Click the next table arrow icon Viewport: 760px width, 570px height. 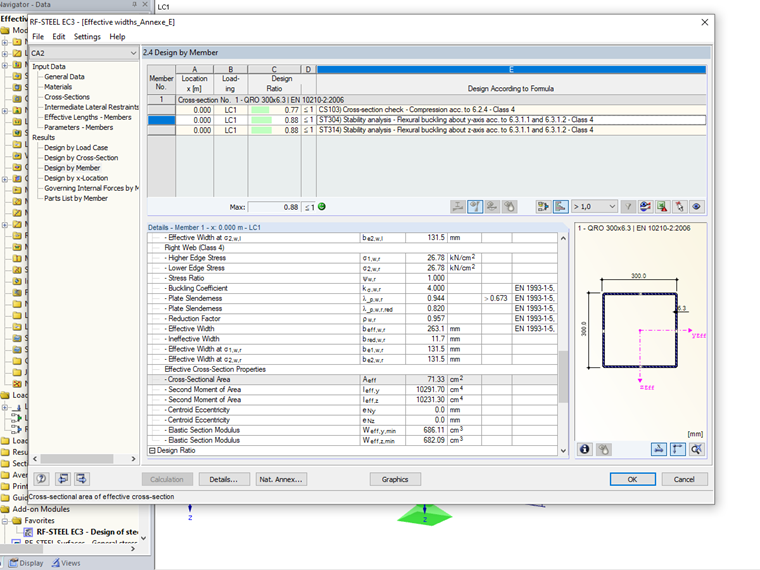pos(83,479)
